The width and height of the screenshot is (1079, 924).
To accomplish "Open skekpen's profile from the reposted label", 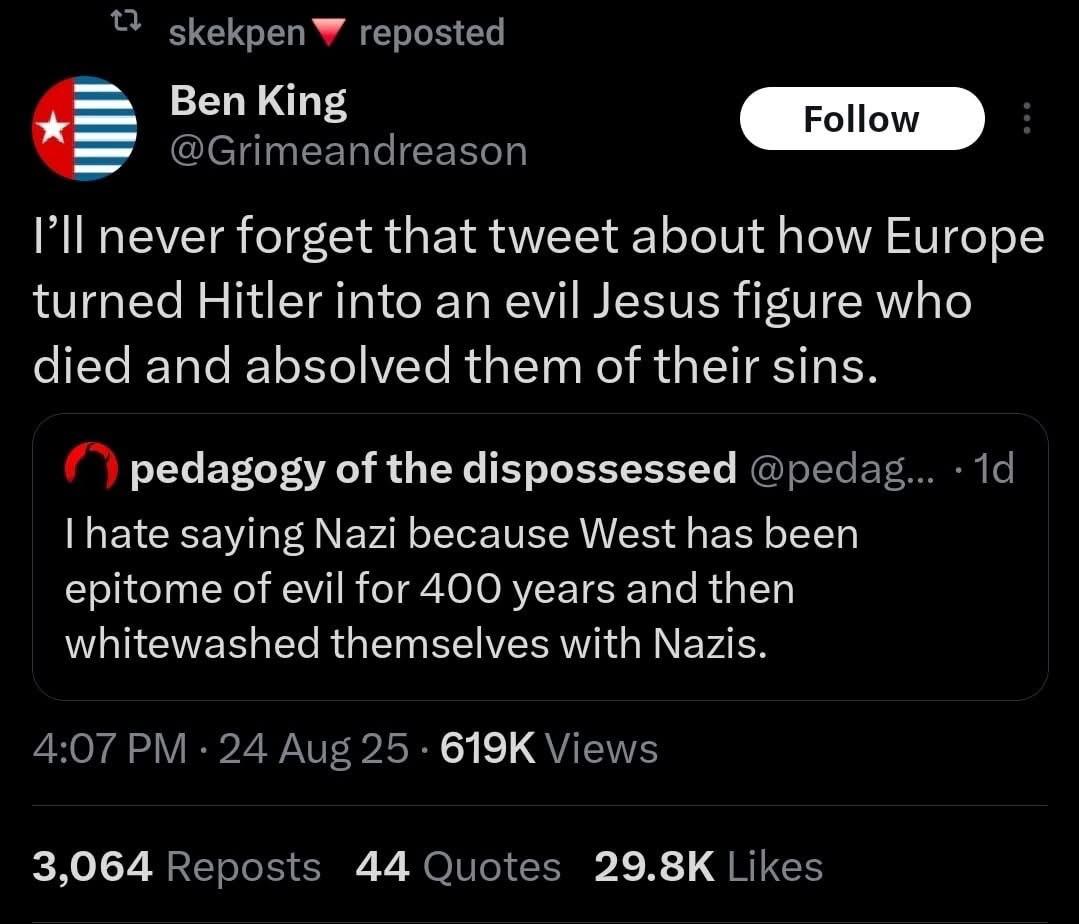I will (236, 33).
